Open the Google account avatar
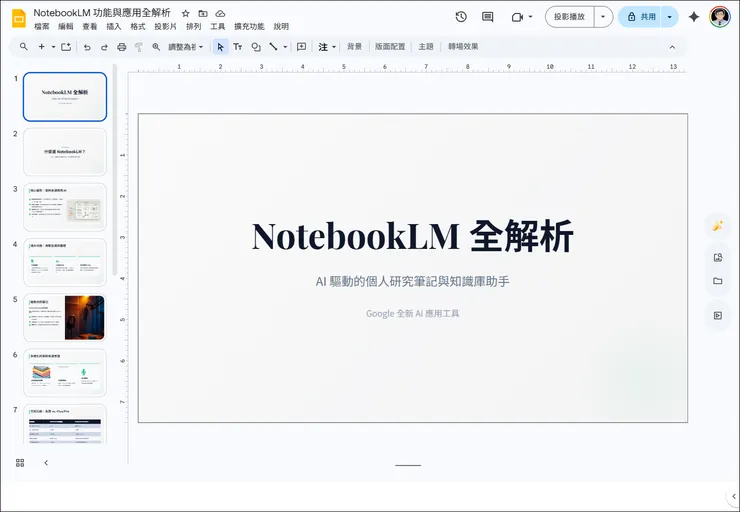This screenshot has width=740, height=512. pyautogui.click(x=719, y=17)
